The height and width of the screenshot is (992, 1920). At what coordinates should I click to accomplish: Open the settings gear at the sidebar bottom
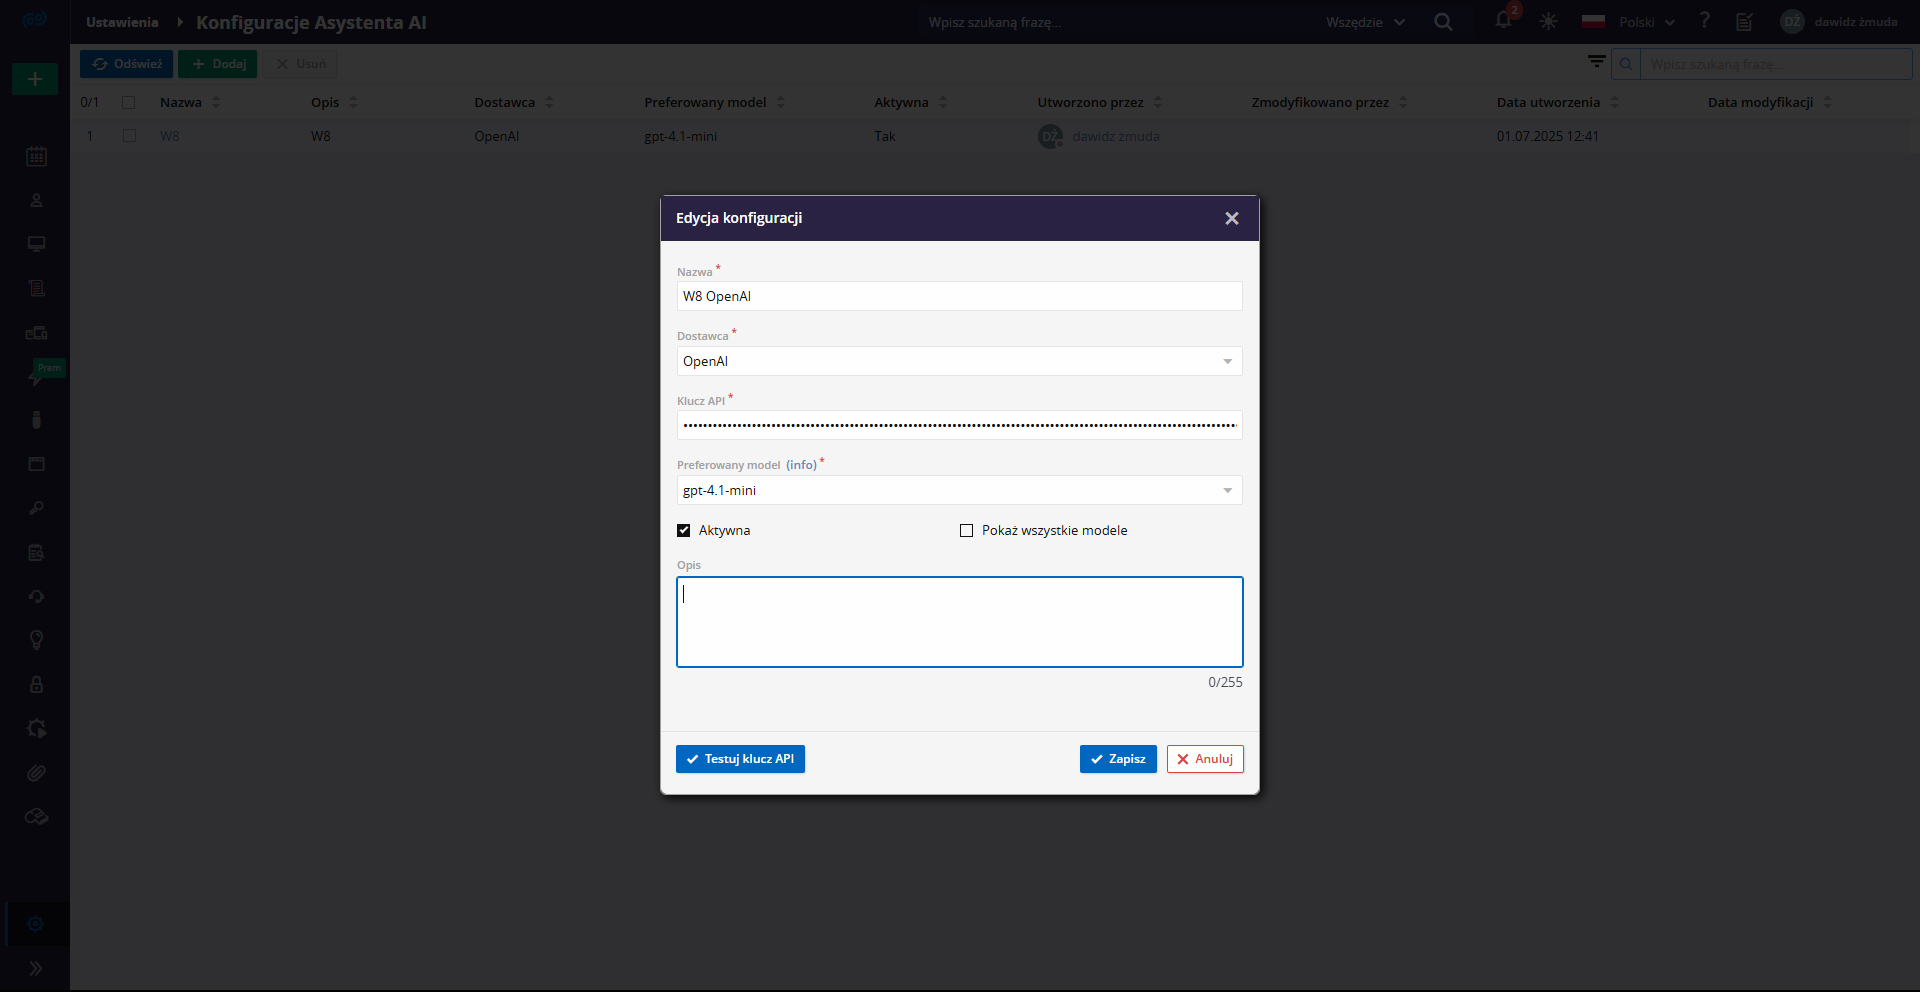[x=36, y=924]
